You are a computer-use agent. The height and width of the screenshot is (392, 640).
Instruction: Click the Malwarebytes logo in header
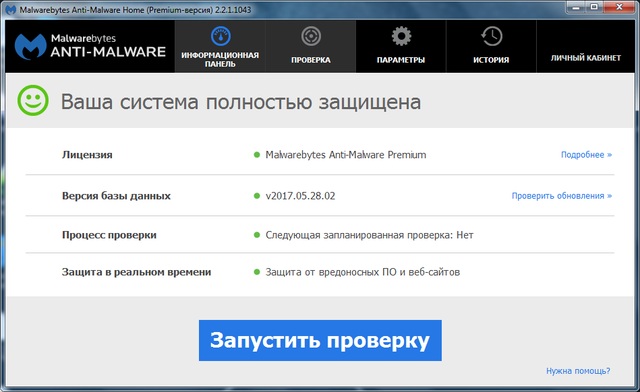click(90, 46)
